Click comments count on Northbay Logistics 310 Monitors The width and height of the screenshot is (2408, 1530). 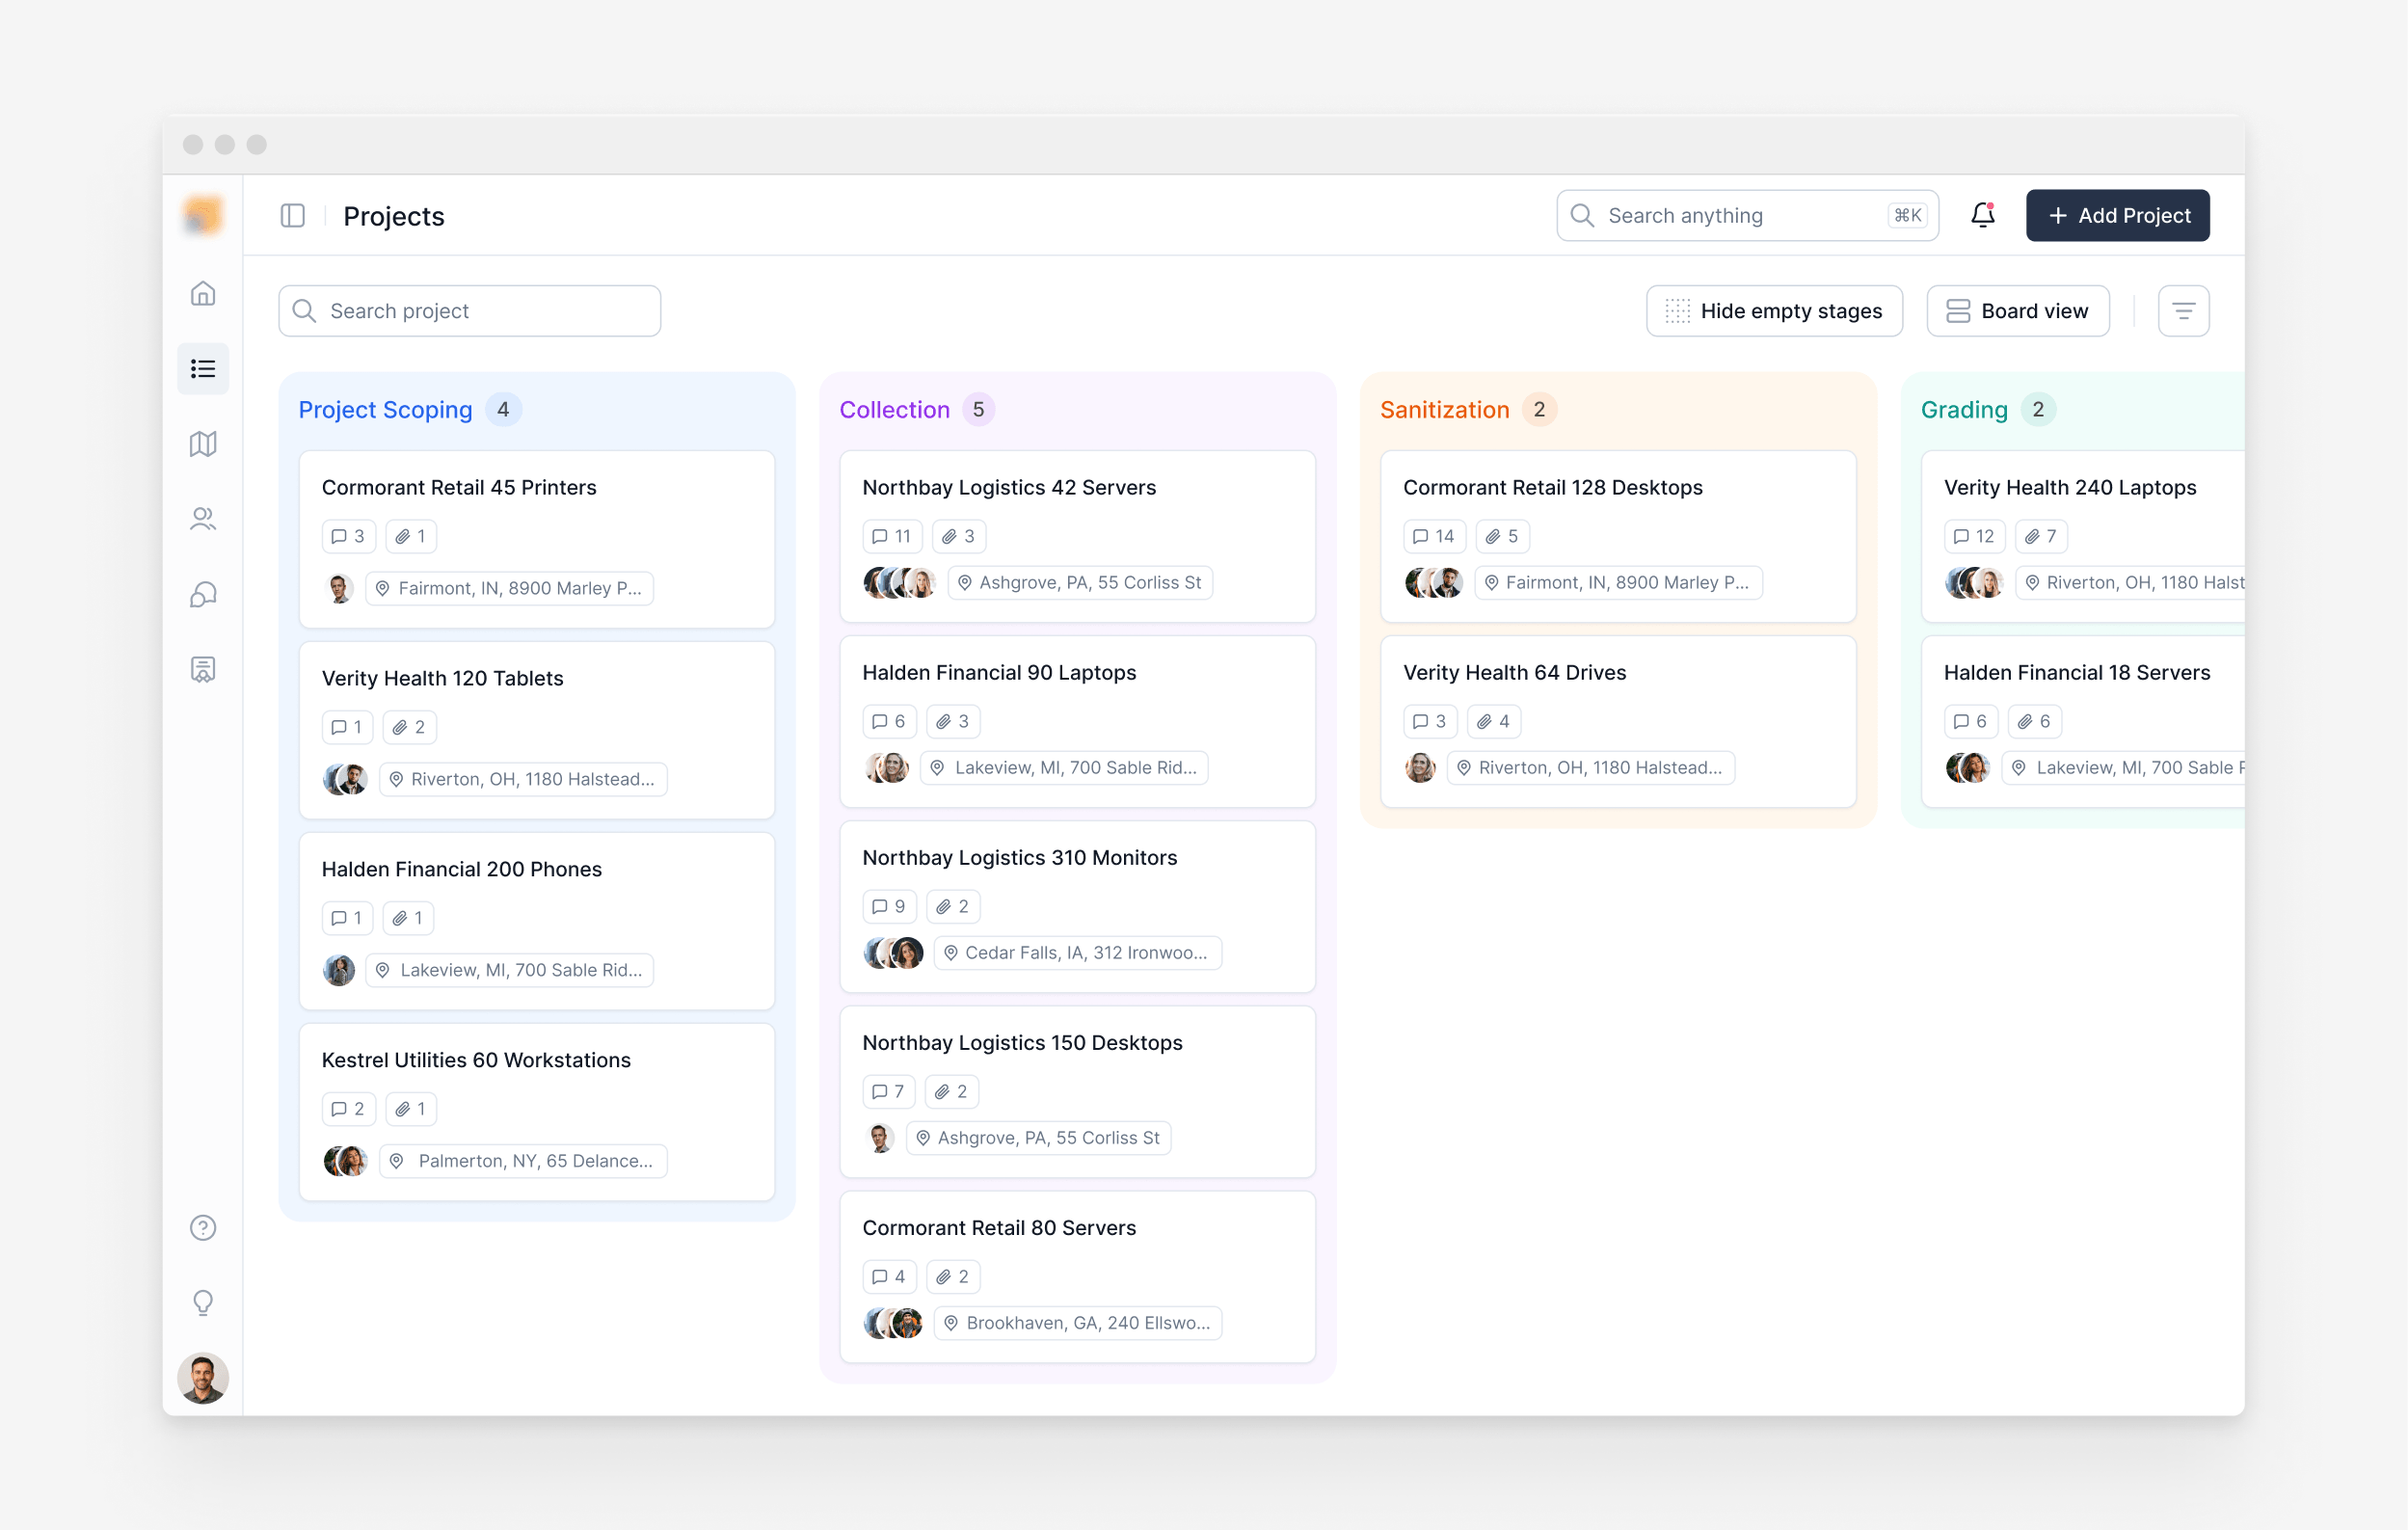point(889,906)
